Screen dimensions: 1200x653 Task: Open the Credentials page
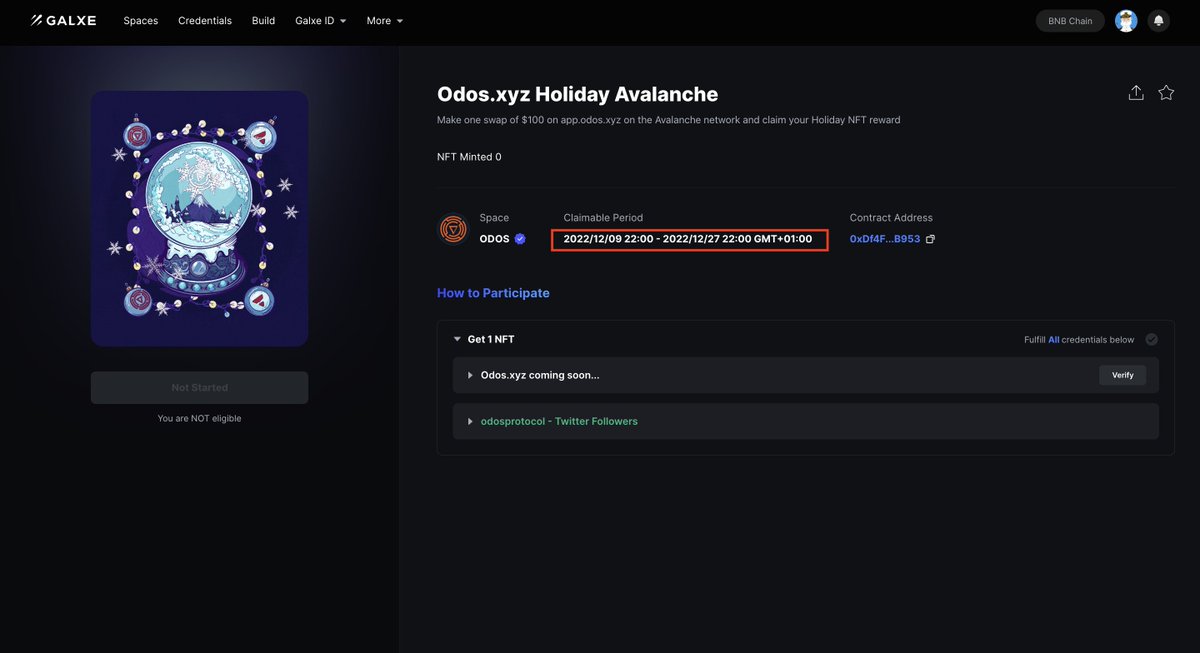tap(205, 21)
